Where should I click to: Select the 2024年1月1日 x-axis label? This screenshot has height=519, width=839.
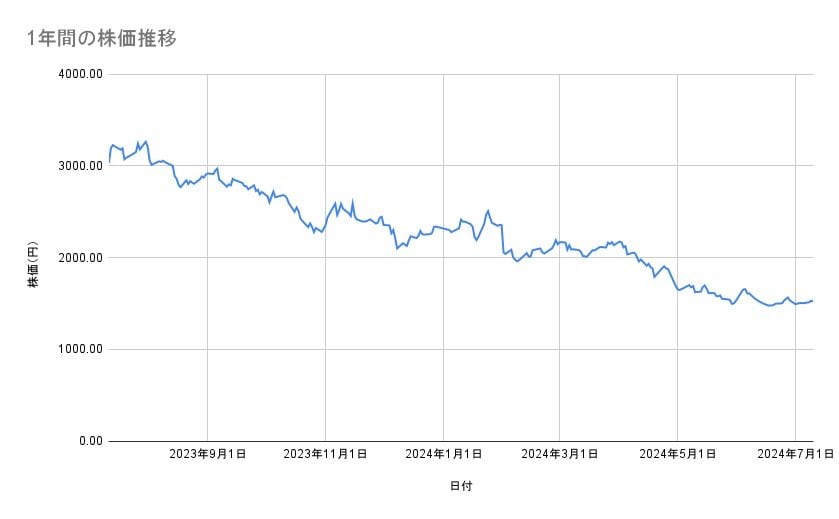pos(443,454)
